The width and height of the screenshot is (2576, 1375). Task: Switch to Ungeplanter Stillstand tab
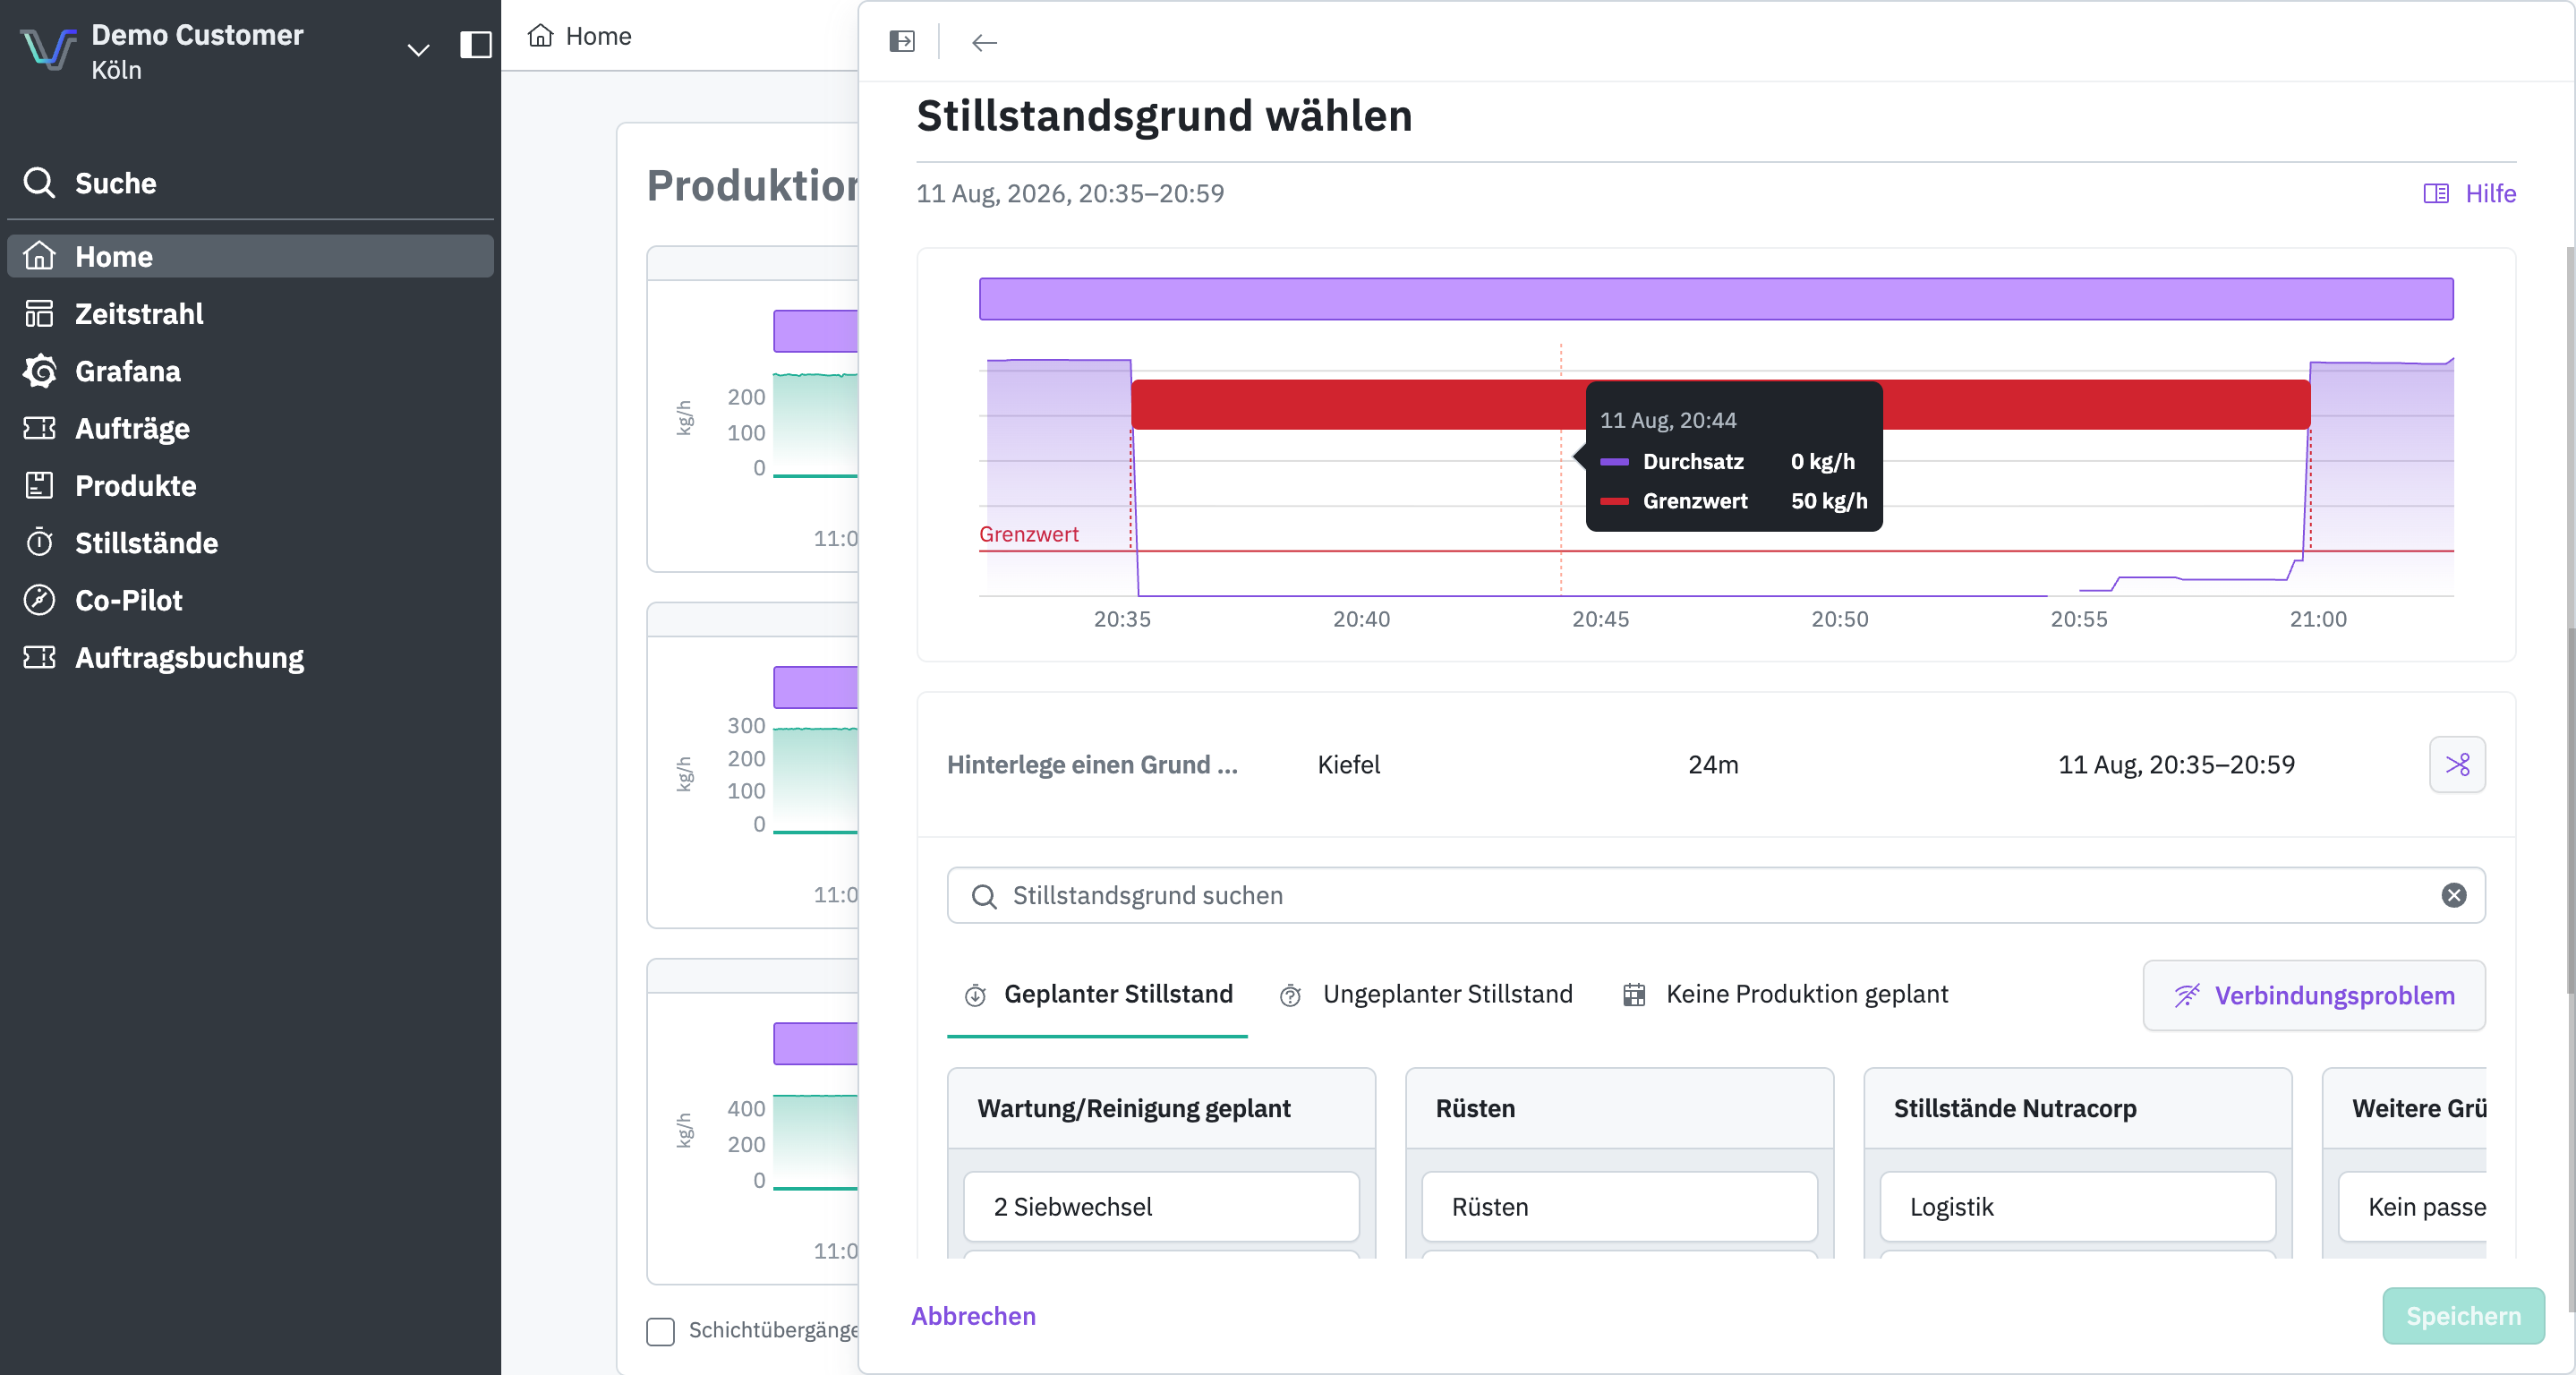click(1426, 994)
